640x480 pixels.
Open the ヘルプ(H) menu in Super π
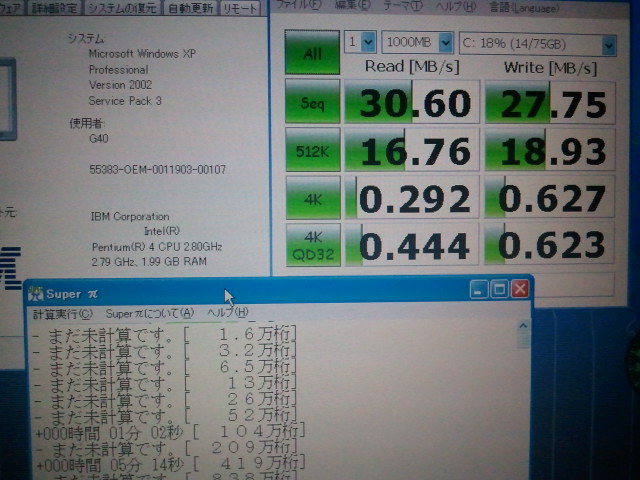tap(227, 313)
